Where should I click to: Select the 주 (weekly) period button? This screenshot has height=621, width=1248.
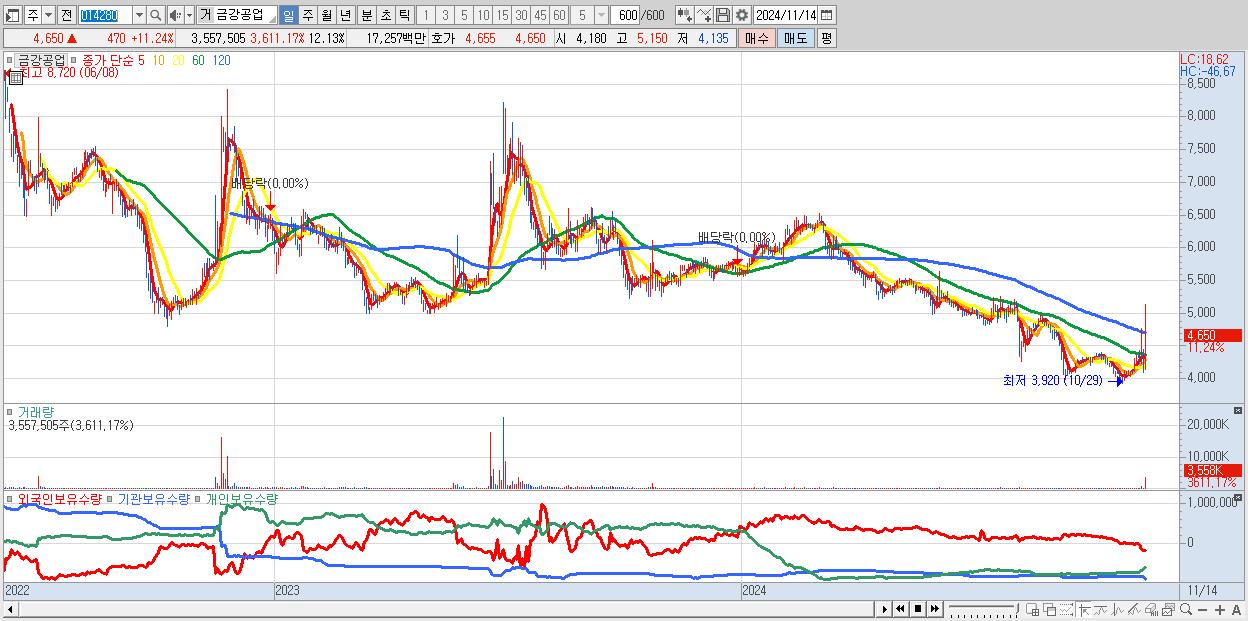(x=307, y=15)
